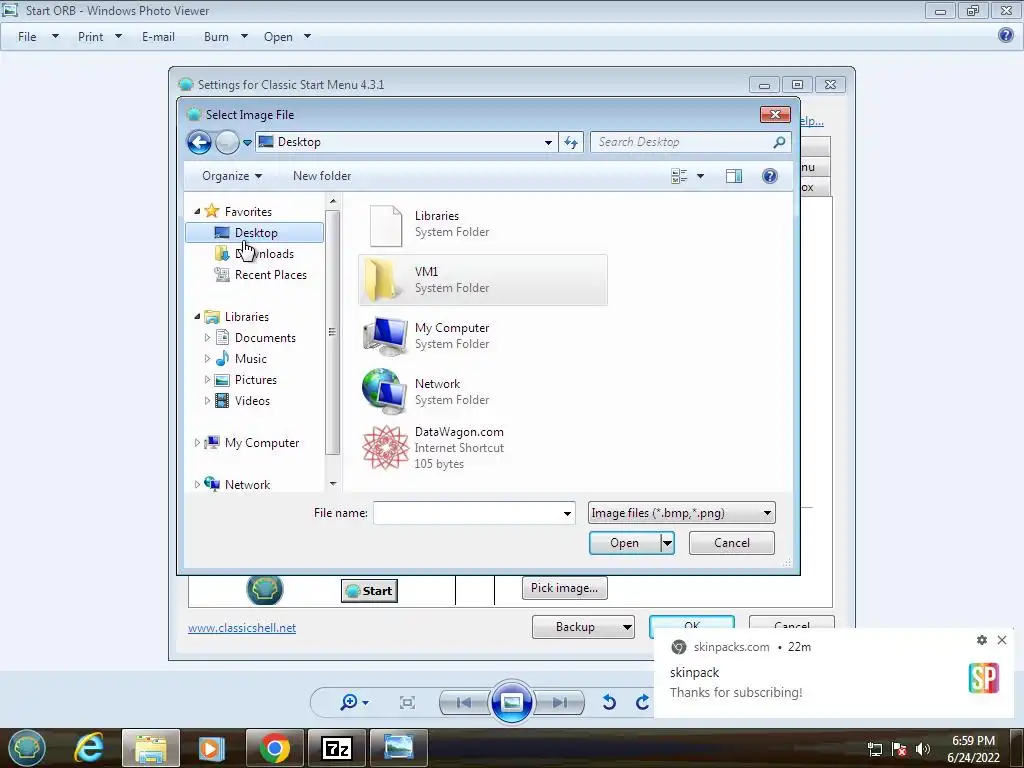Image resolution: width=1024 pixels, height=768 pixels.
Task: Collapse the Libraries tree node
Action: tap(197, 316)
